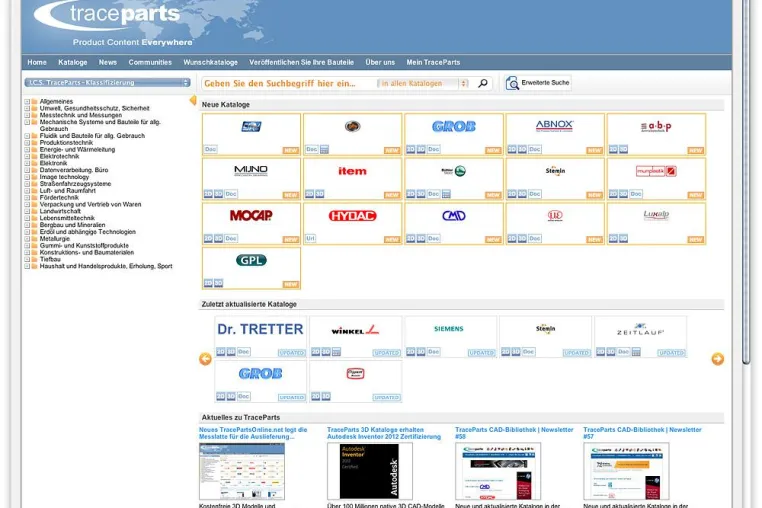Open the item catalog logo

pyautogui.click(x=352, y=171)
